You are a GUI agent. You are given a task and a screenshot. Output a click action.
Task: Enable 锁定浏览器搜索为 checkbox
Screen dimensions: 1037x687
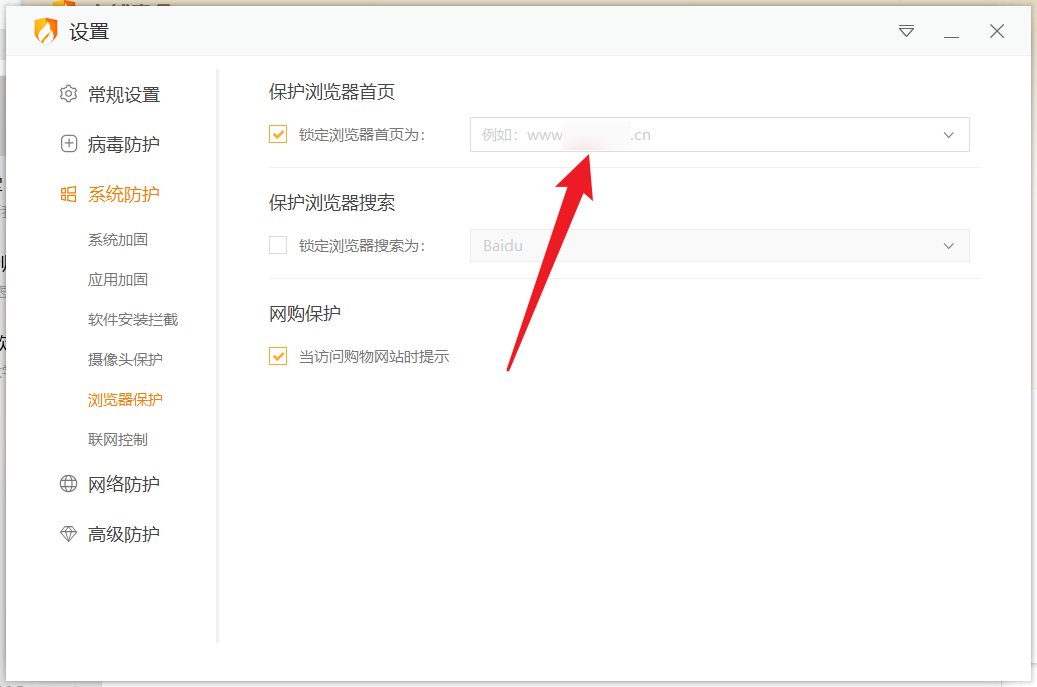(x=277, y=245)
